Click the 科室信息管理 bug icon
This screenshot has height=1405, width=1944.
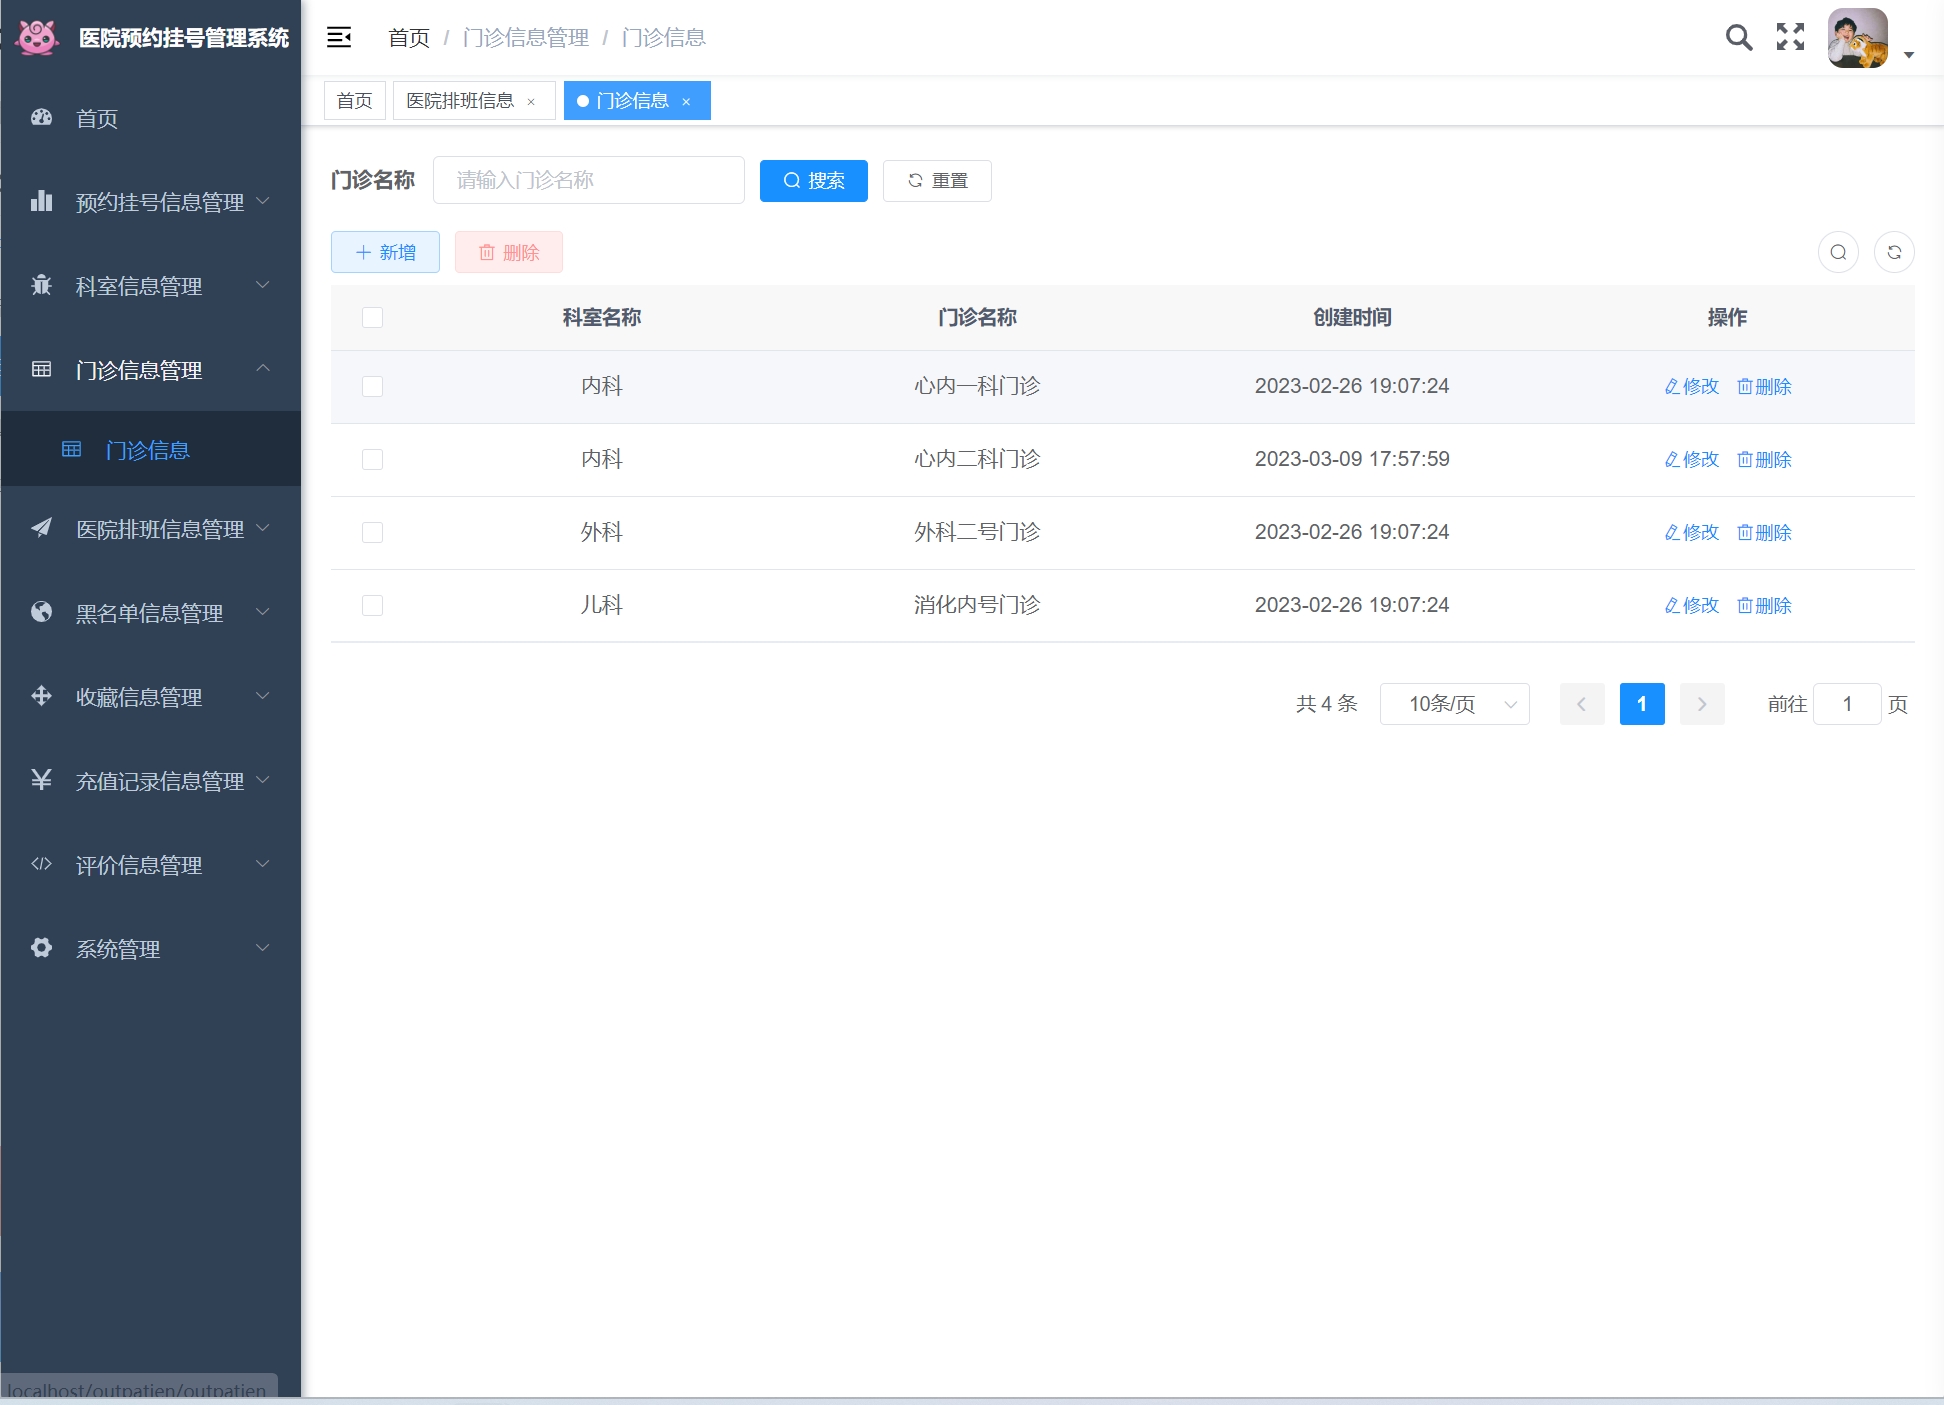41,285
